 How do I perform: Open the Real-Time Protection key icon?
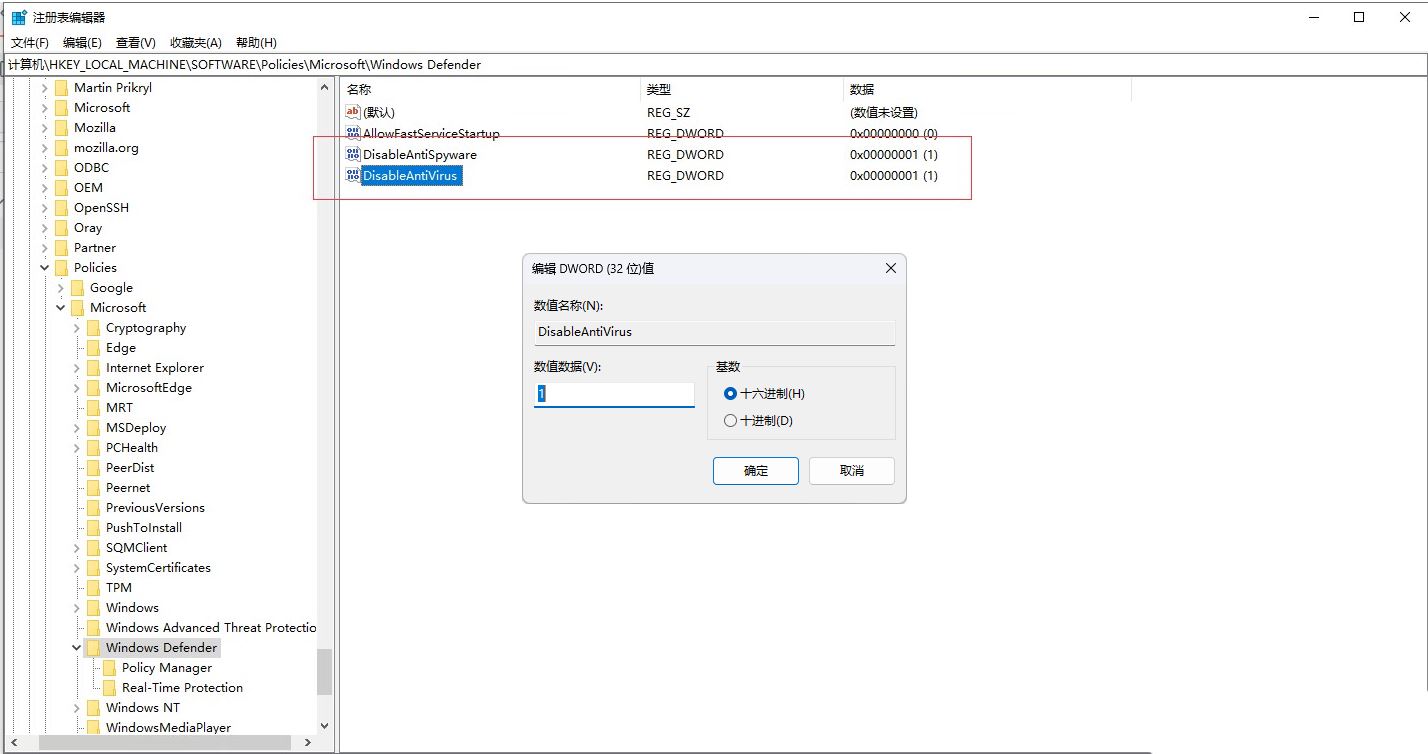[110, 687]
